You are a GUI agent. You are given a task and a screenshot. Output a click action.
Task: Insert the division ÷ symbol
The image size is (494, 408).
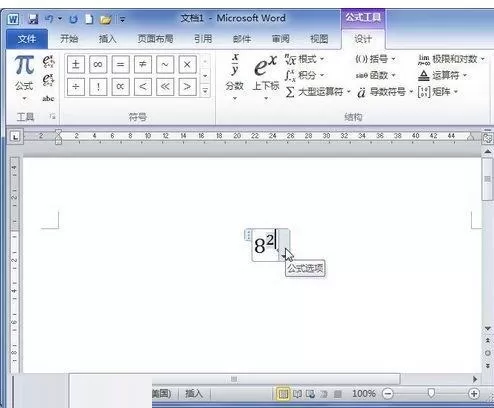pyautogui.click(x=76, y=87)
